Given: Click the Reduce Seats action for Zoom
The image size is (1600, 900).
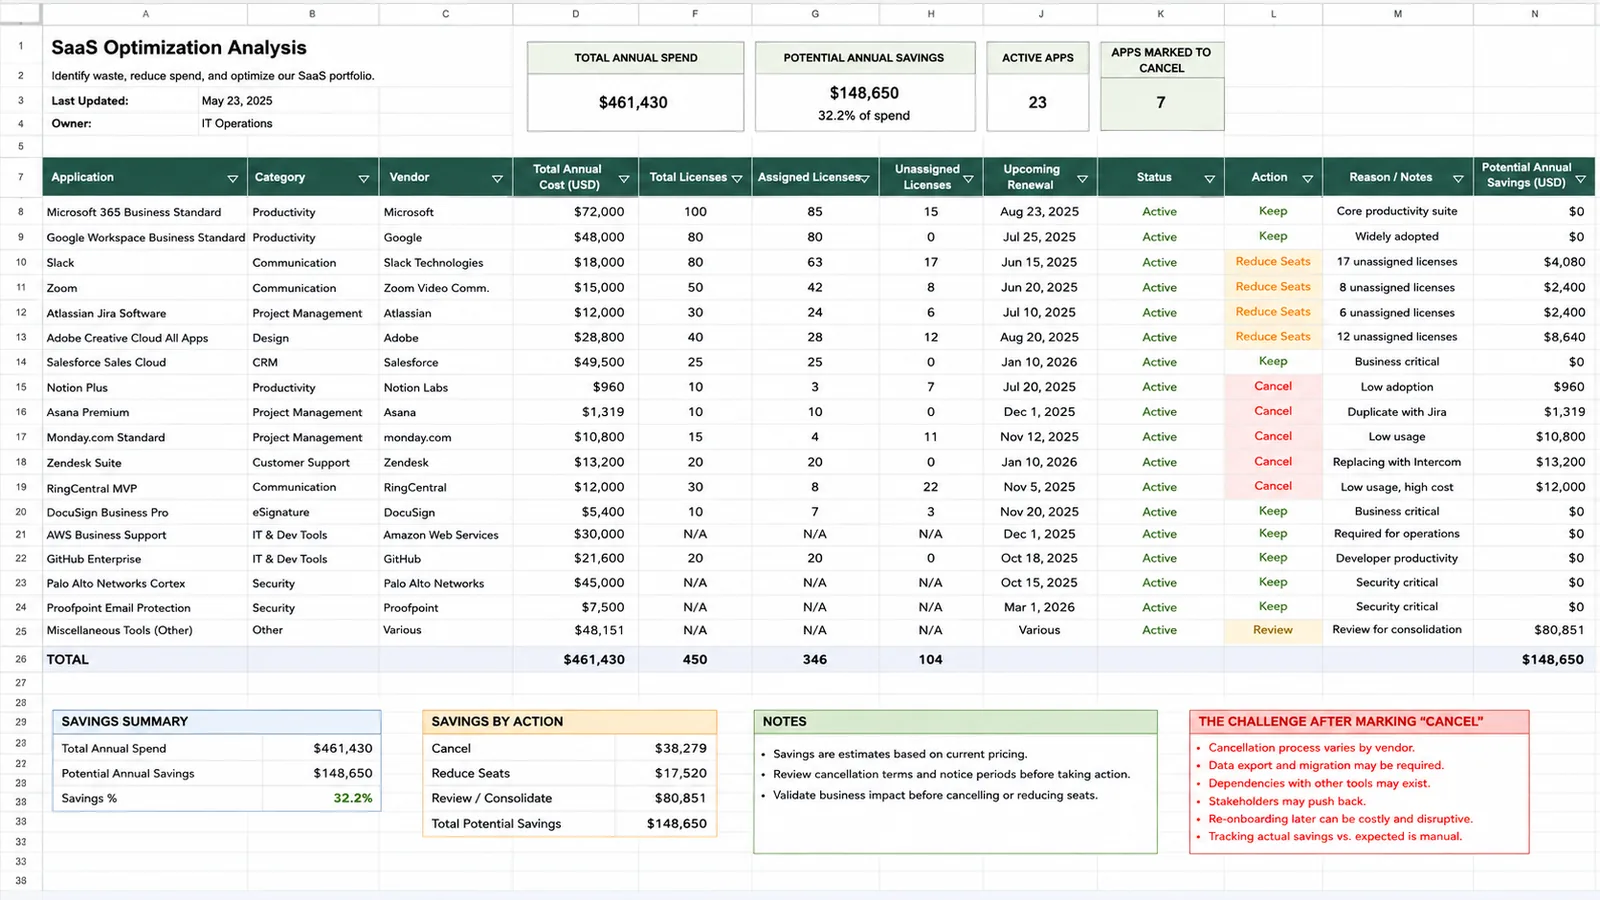Looking at the screenshot, I should coord(1273,287).
